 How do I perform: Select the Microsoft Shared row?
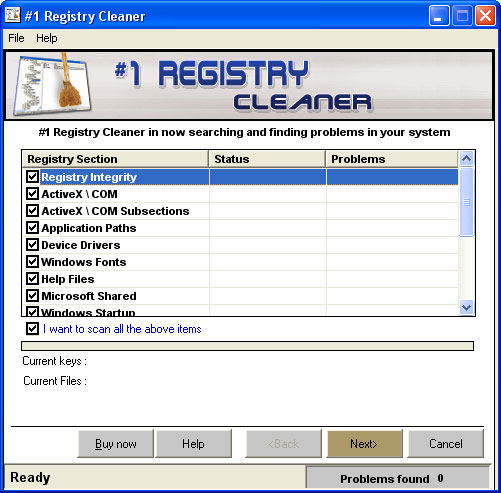click(240, 296)
